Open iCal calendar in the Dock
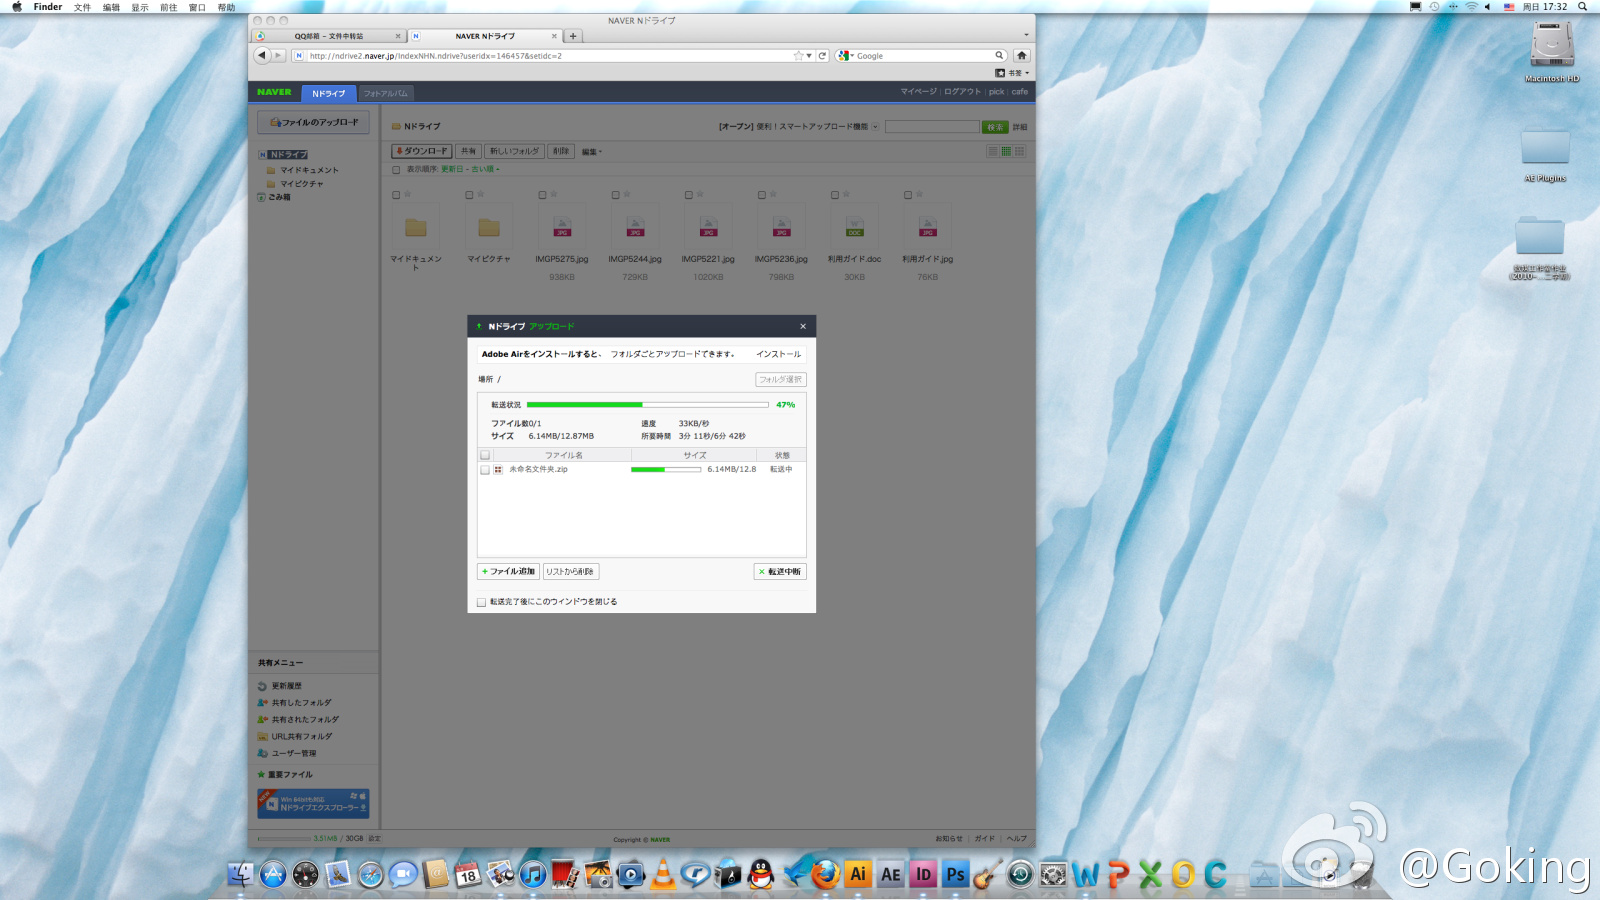1600x900 pixels. tap(468, 875)
